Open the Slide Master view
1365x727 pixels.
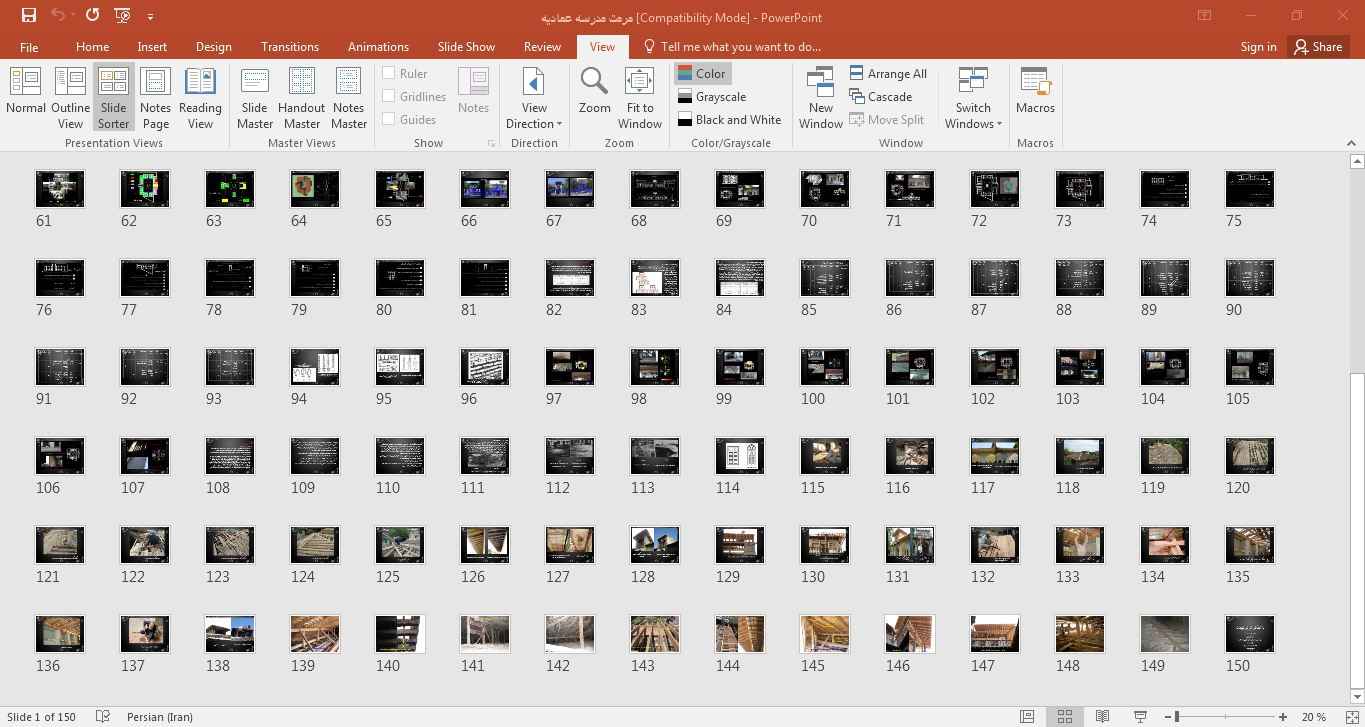point(255,96)
